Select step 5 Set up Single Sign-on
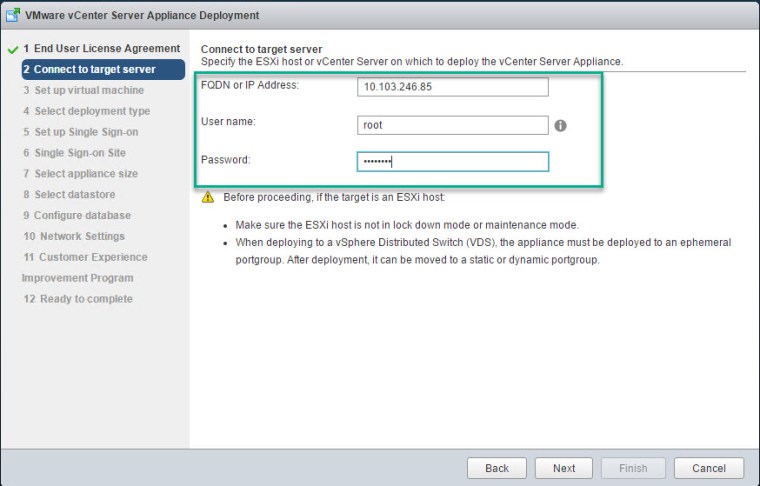Viewport: 760px width, 486px height. tap(81, 132)
